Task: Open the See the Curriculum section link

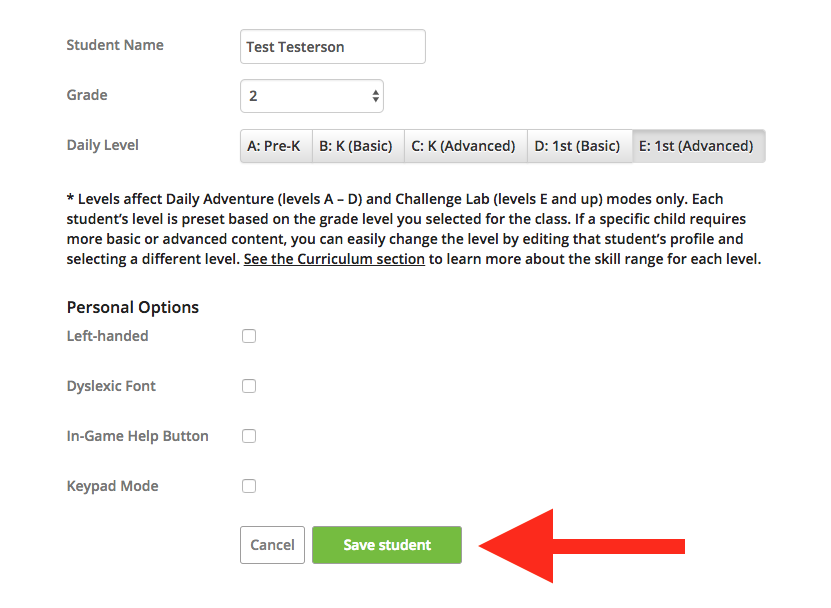Action: 334,259
